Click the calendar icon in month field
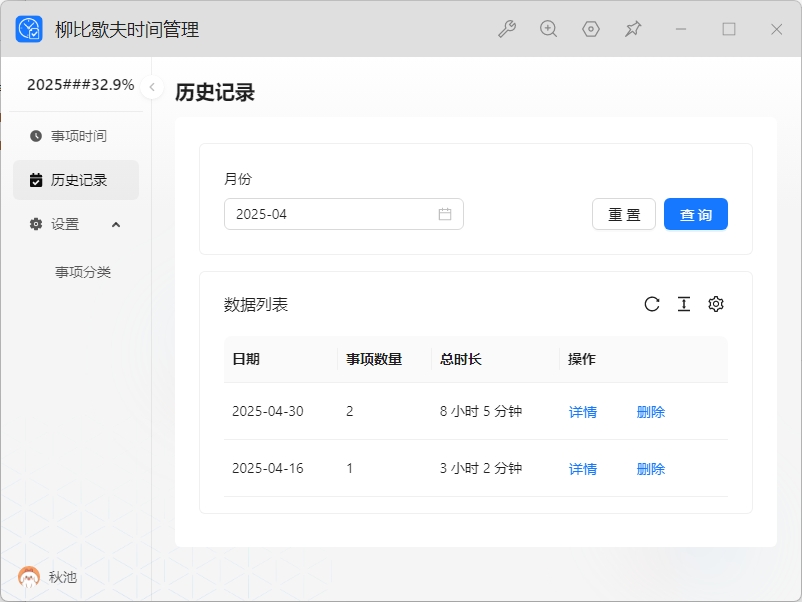 click(445, 214)
